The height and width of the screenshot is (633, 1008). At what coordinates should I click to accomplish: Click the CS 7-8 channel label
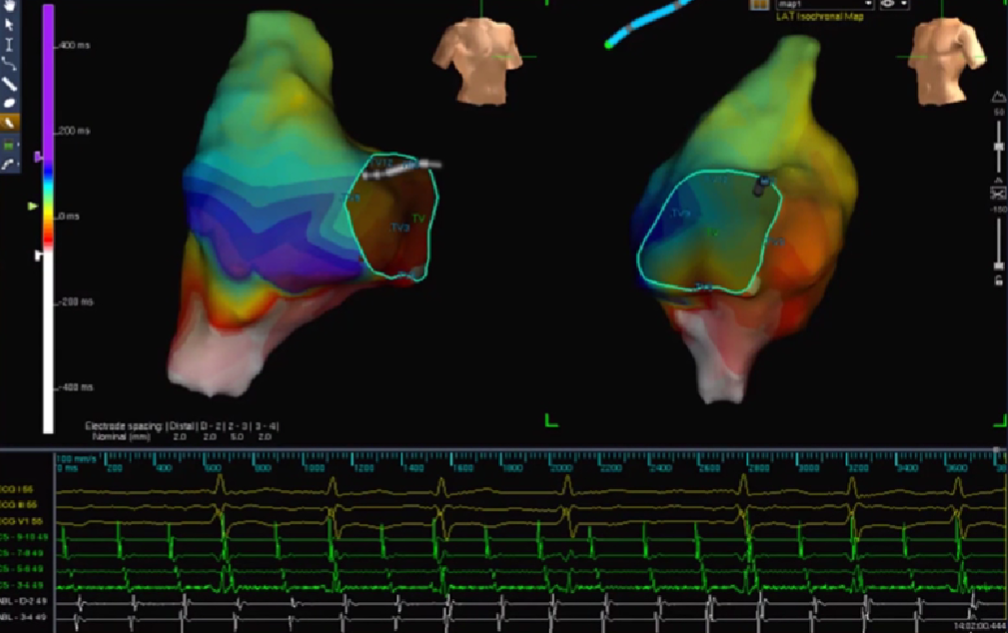(x=22, y=553)
